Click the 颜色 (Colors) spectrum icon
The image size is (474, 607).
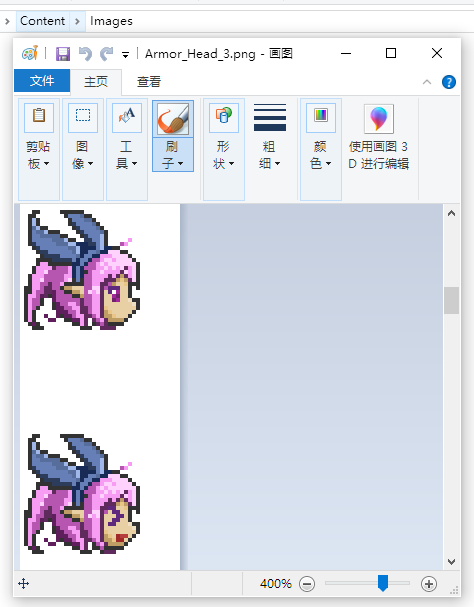tap(321, 116)
